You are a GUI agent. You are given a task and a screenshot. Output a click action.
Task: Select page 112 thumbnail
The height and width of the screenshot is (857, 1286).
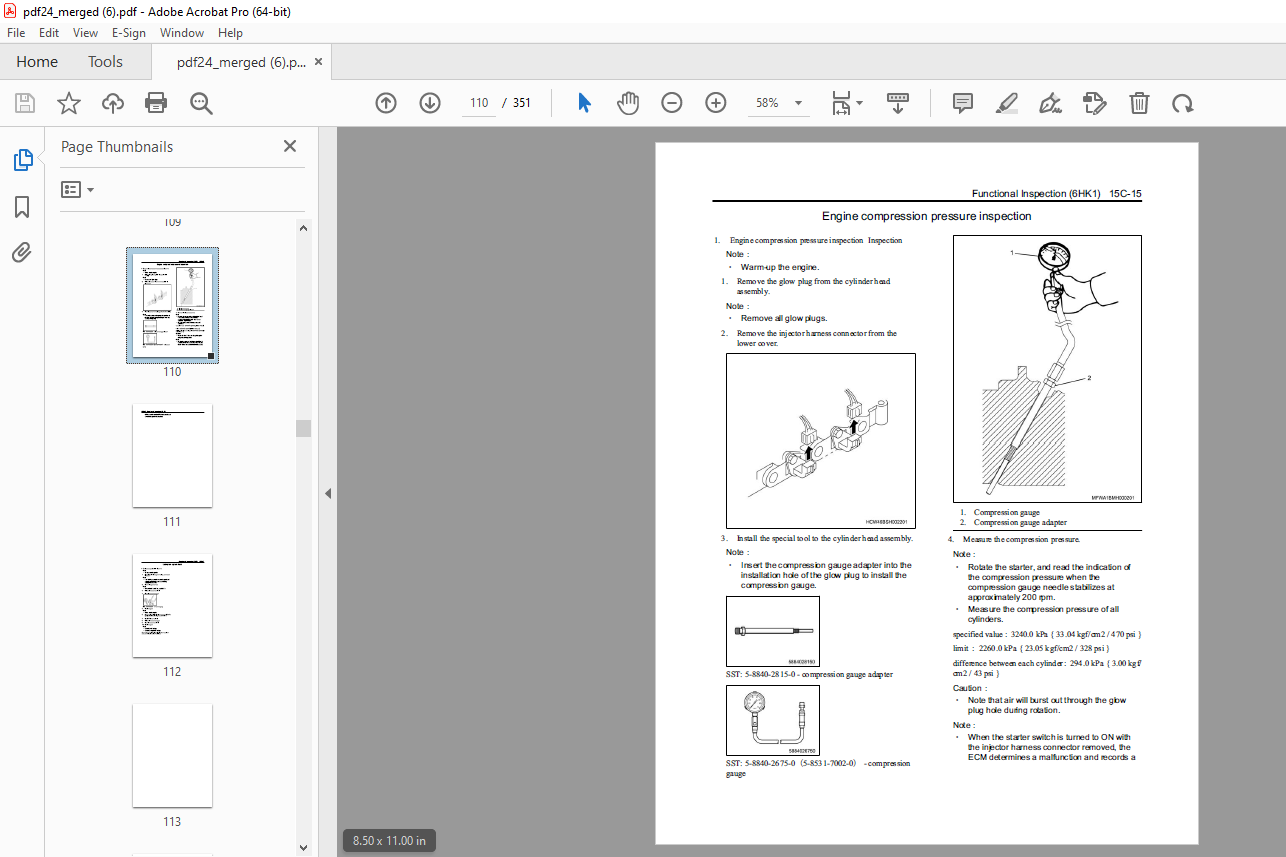(172, 605)
